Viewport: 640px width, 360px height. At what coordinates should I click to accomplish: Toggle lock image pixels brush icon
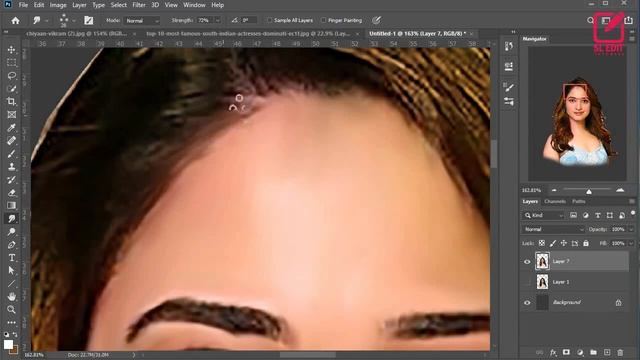click(x=553, y=243)
